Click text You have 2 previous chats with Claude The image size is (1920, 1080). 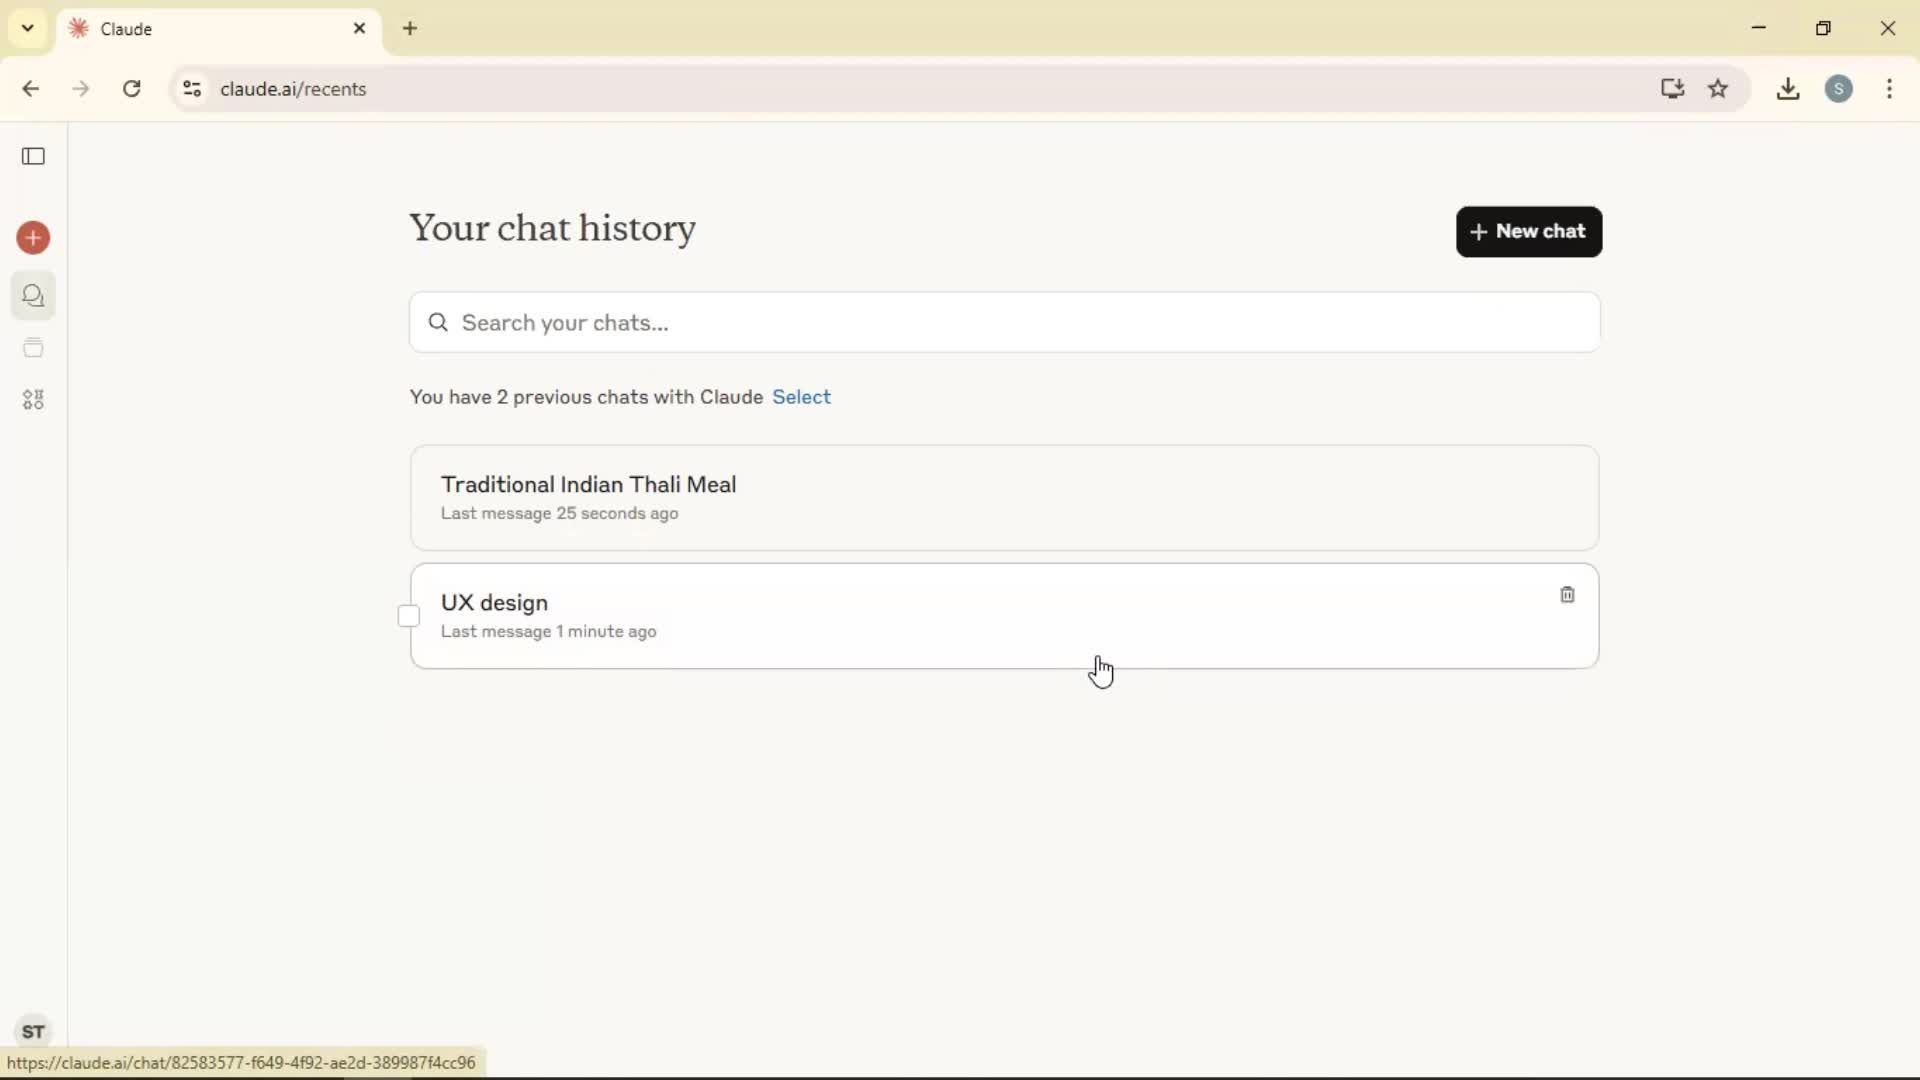(586, 397)
